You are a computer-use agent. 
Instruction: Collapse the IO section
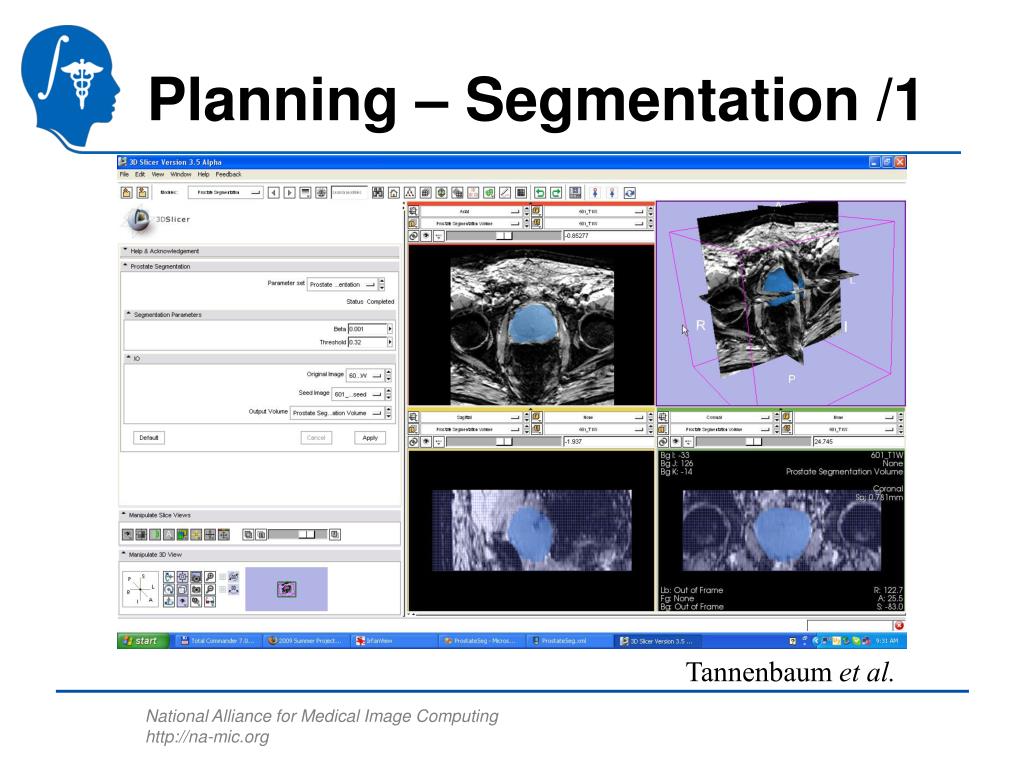(x=129, y=358)
